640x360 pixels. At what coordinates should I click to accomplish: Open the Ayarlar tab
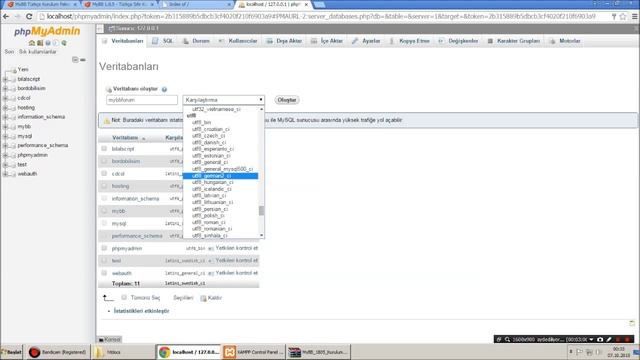[367, 41]
